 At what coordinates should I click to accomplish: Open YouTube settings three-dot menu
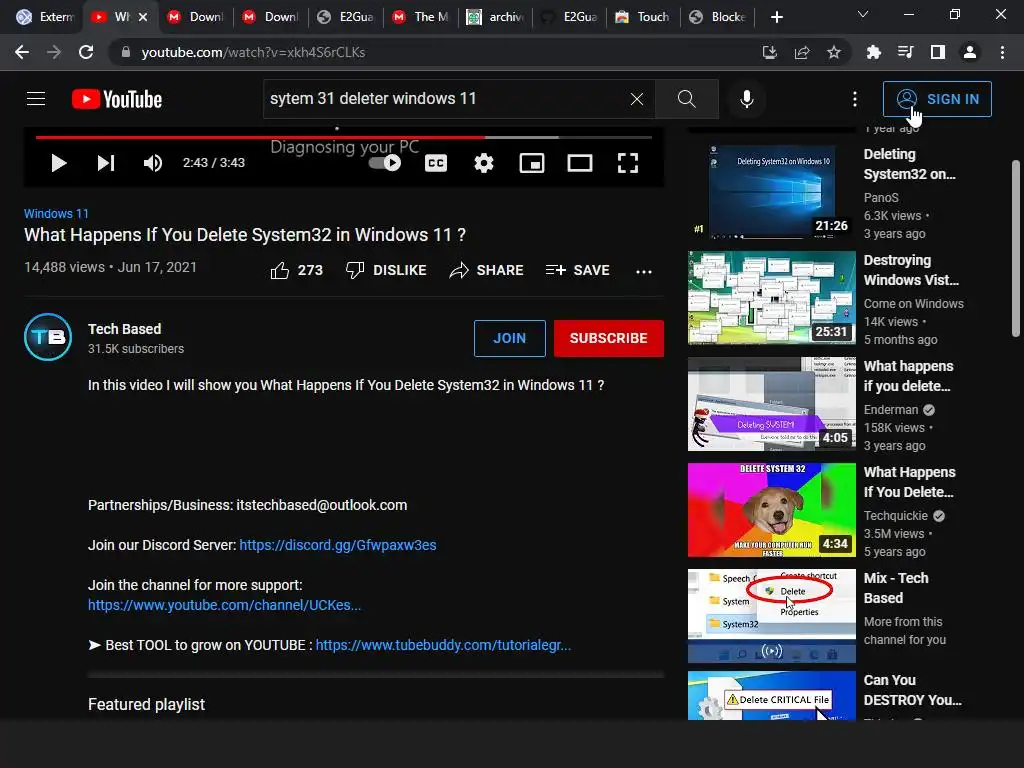(x=854, y=99)
